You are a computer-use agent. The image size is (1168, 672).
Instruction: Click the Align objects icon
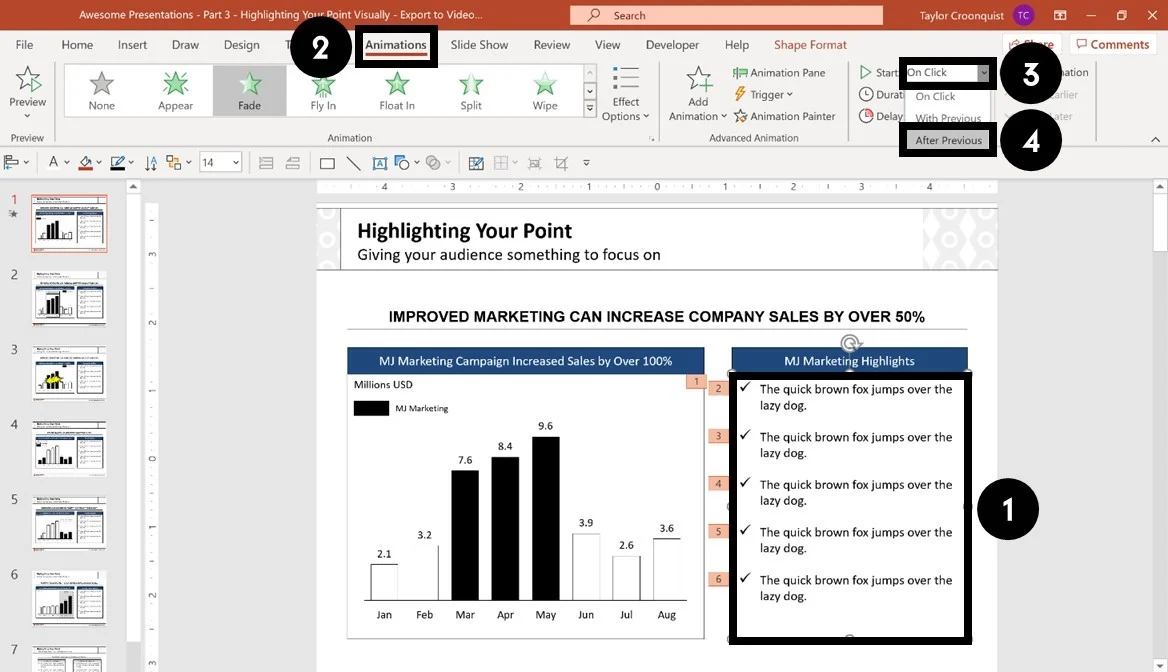[12, 162]
